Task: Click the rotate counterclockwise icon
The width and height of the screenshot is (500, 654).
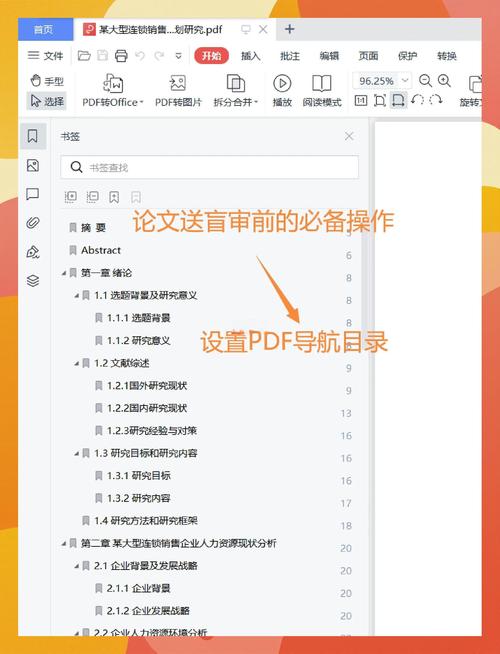Action: 417,100
